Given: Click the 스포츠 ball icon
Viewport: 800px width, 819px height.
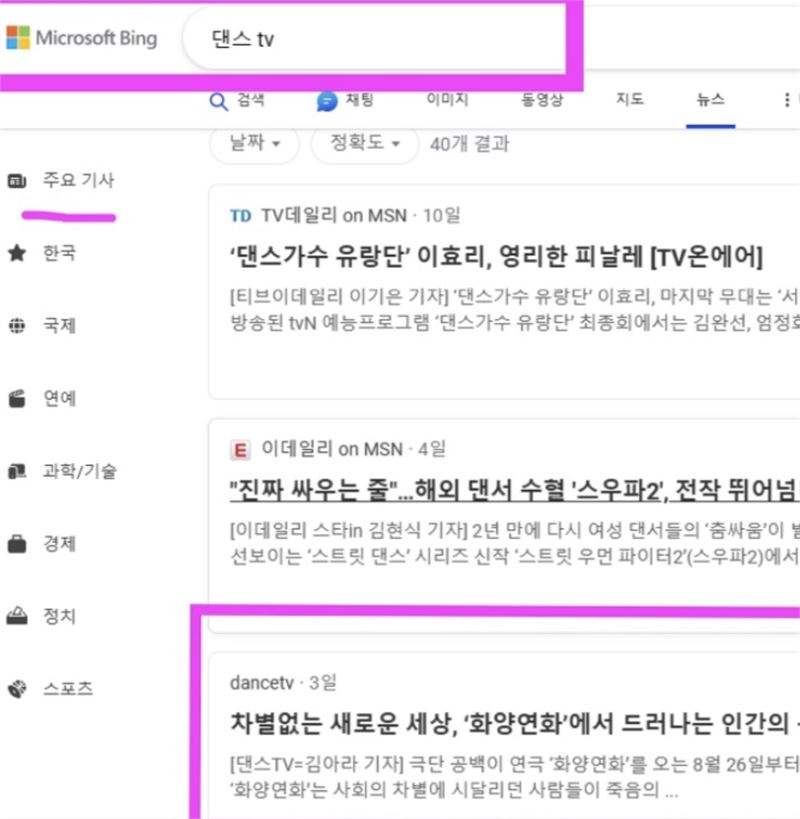Looking at the screenshot, I should [x=17, y=689].
